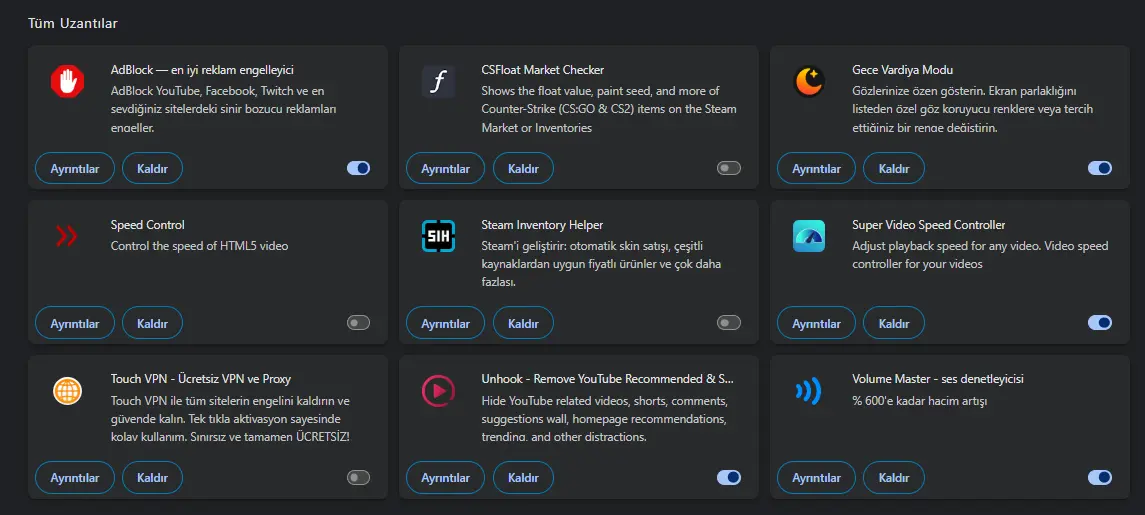The width and height of the screenshot is (1145, 515).
Task: Disable the Volume Master toggle
Action: click(x=1100, y=478)
